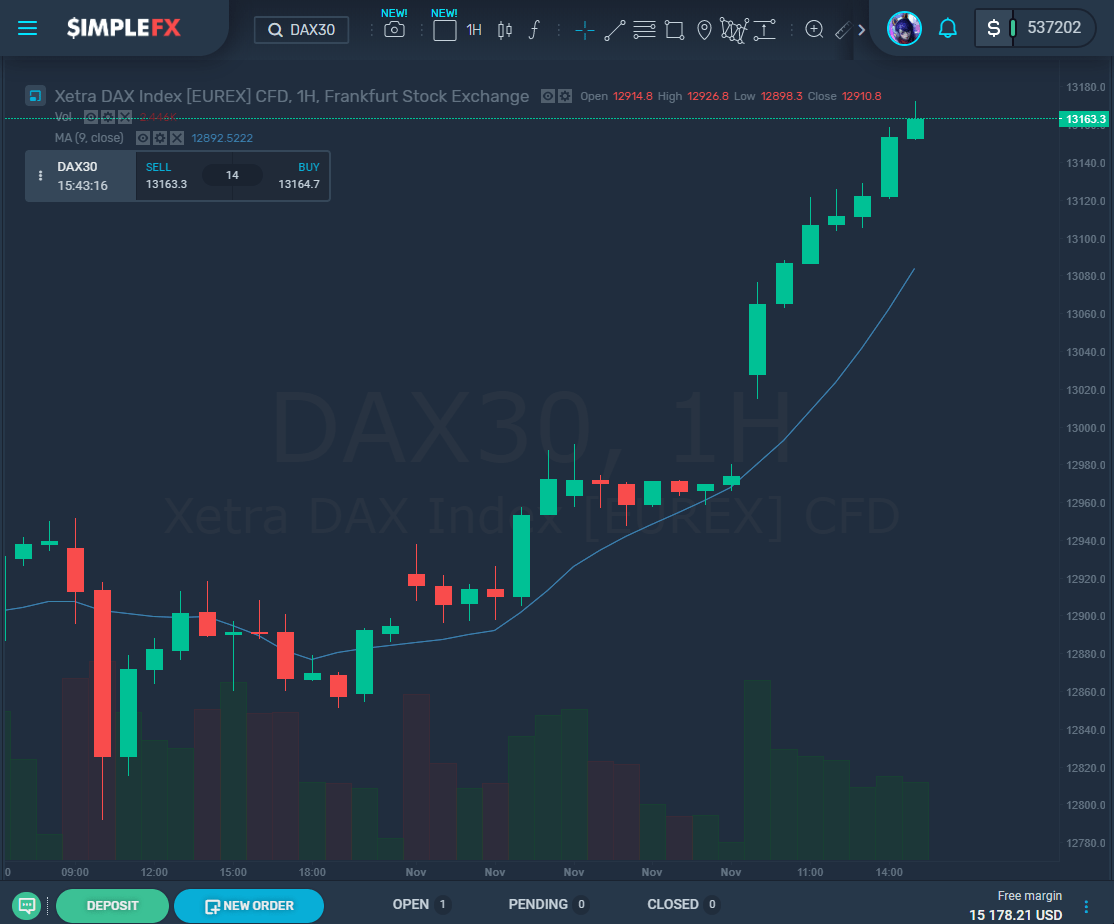Open the indicators function icon

coord(534,30)
